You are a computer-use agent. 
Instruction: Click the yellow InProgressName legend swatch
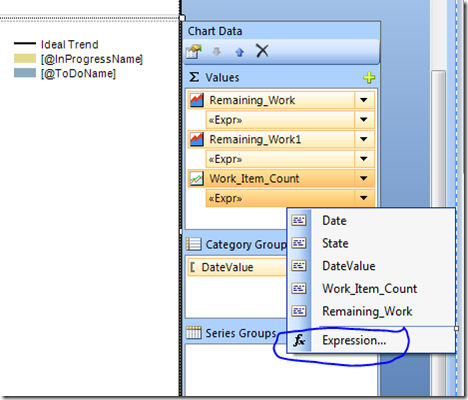point(25,58)
